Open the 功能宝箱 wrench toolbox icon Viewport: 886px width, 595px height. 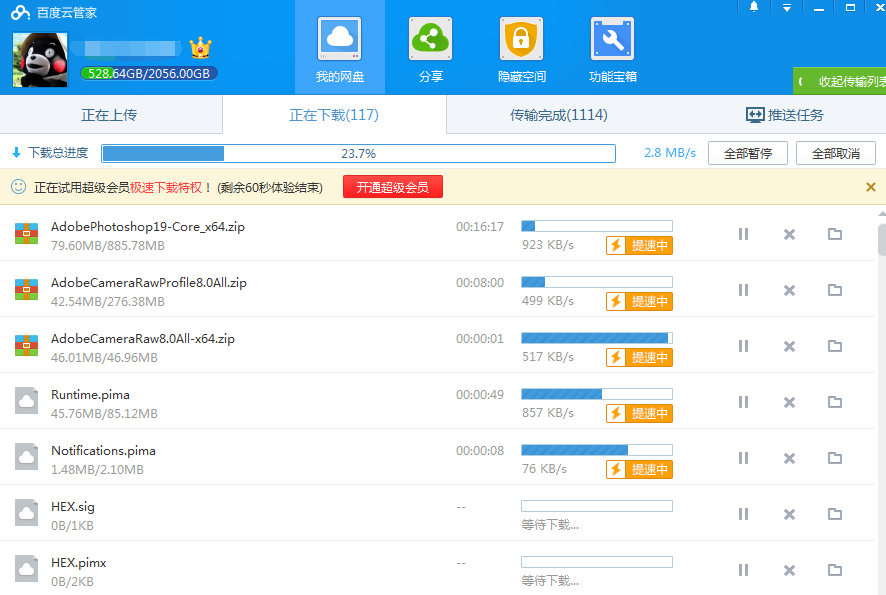point(612,40)
